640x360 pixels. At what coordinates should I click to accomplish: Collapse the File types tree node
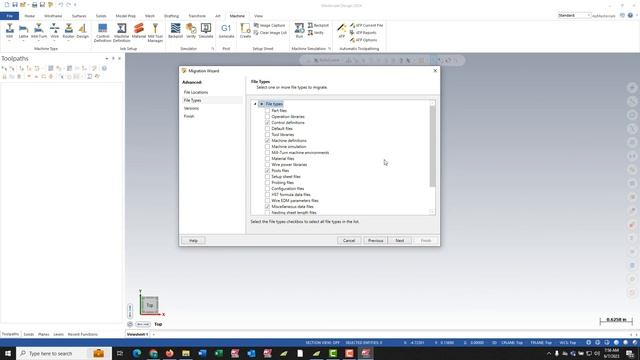pos(255,104)
